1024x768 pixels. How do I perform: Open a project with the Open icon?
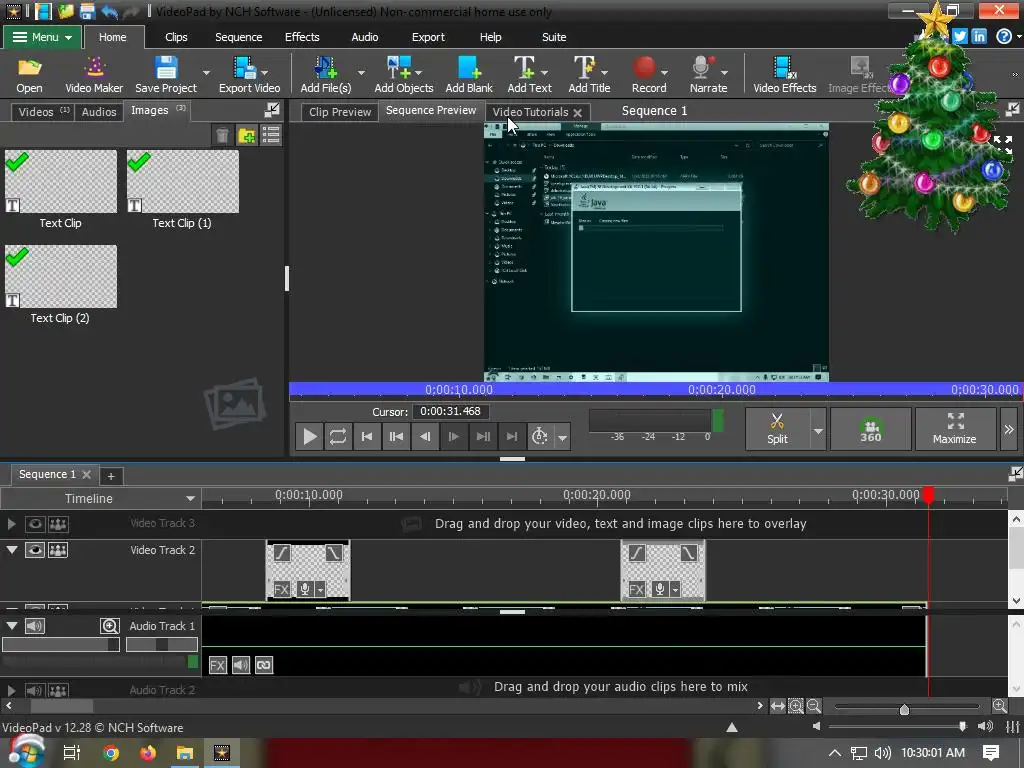(29, 74)
